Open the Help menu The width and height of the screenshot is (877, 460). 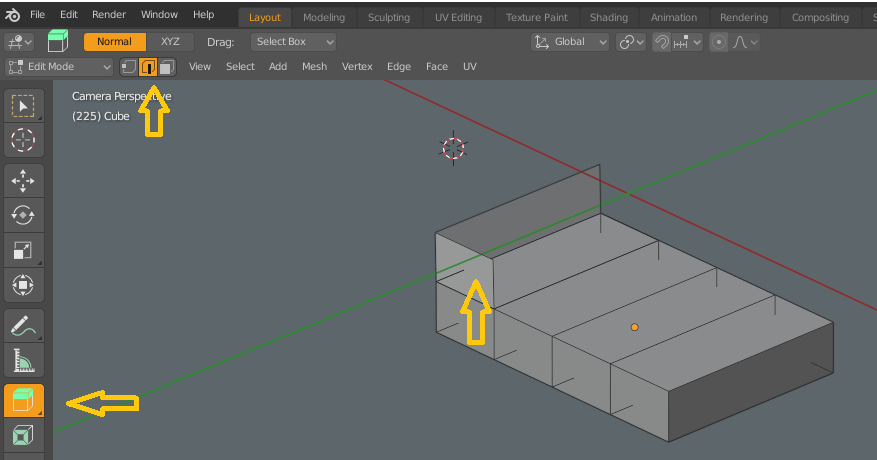point(204,15)
